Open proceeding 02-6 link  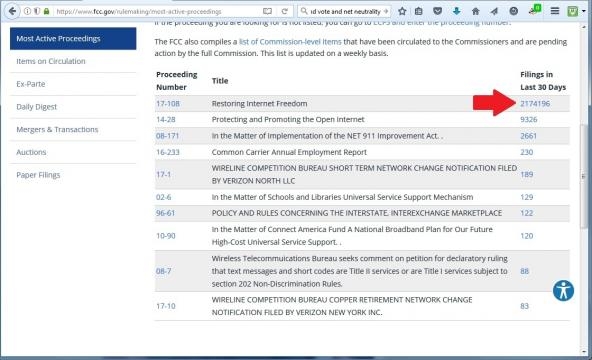[163, 197]
